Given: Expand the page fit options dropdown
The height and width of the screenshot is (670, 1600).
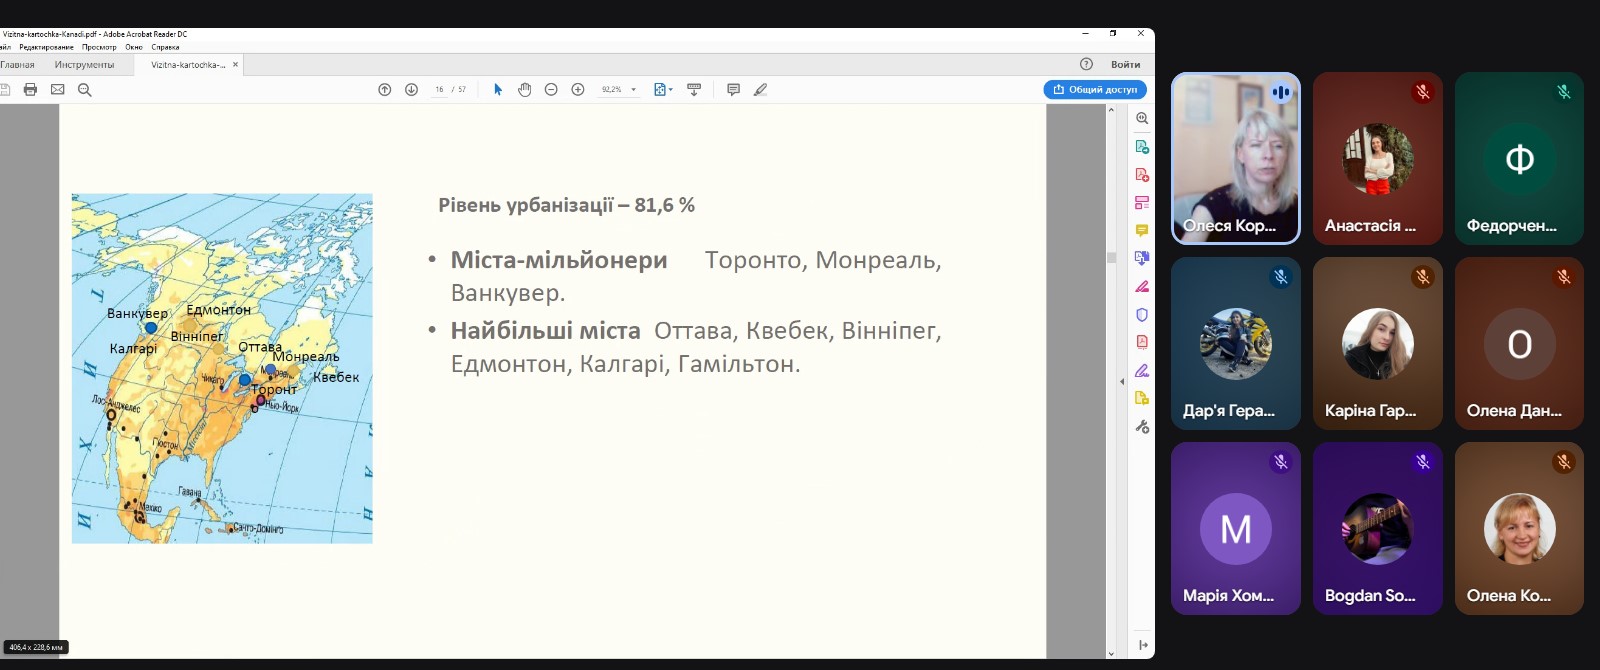Looking at the screenshot, I should pyautogui.click(x=670, y=90).
